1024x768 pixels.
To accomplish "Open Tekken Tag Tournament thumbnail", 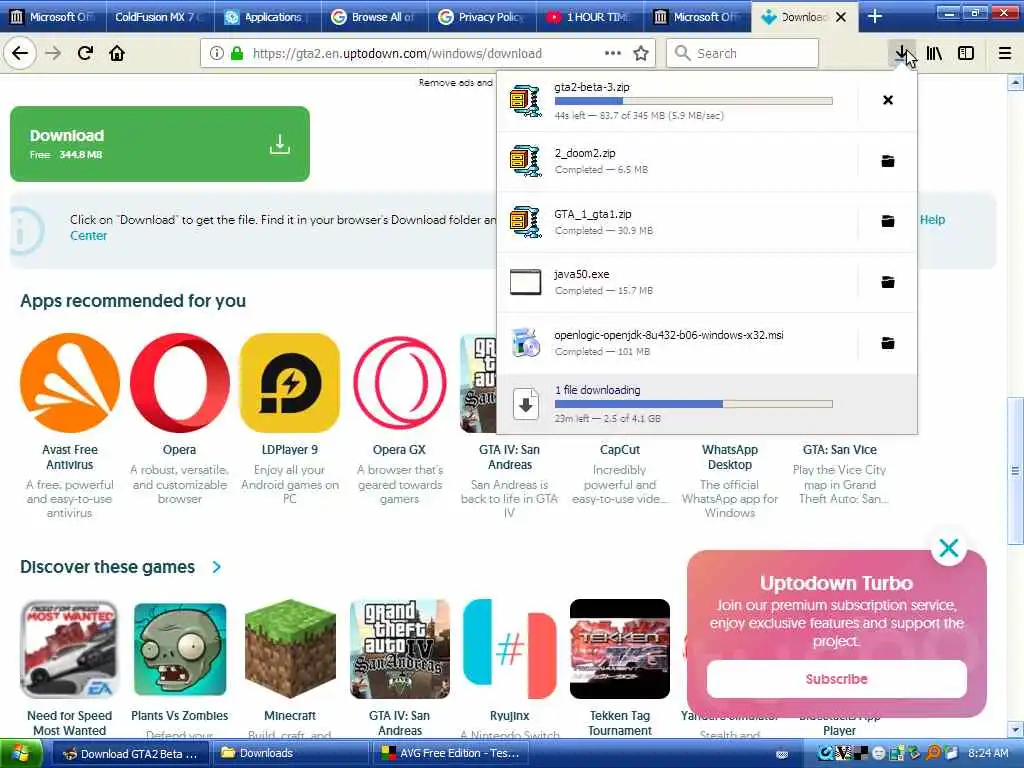I will 620,649.
